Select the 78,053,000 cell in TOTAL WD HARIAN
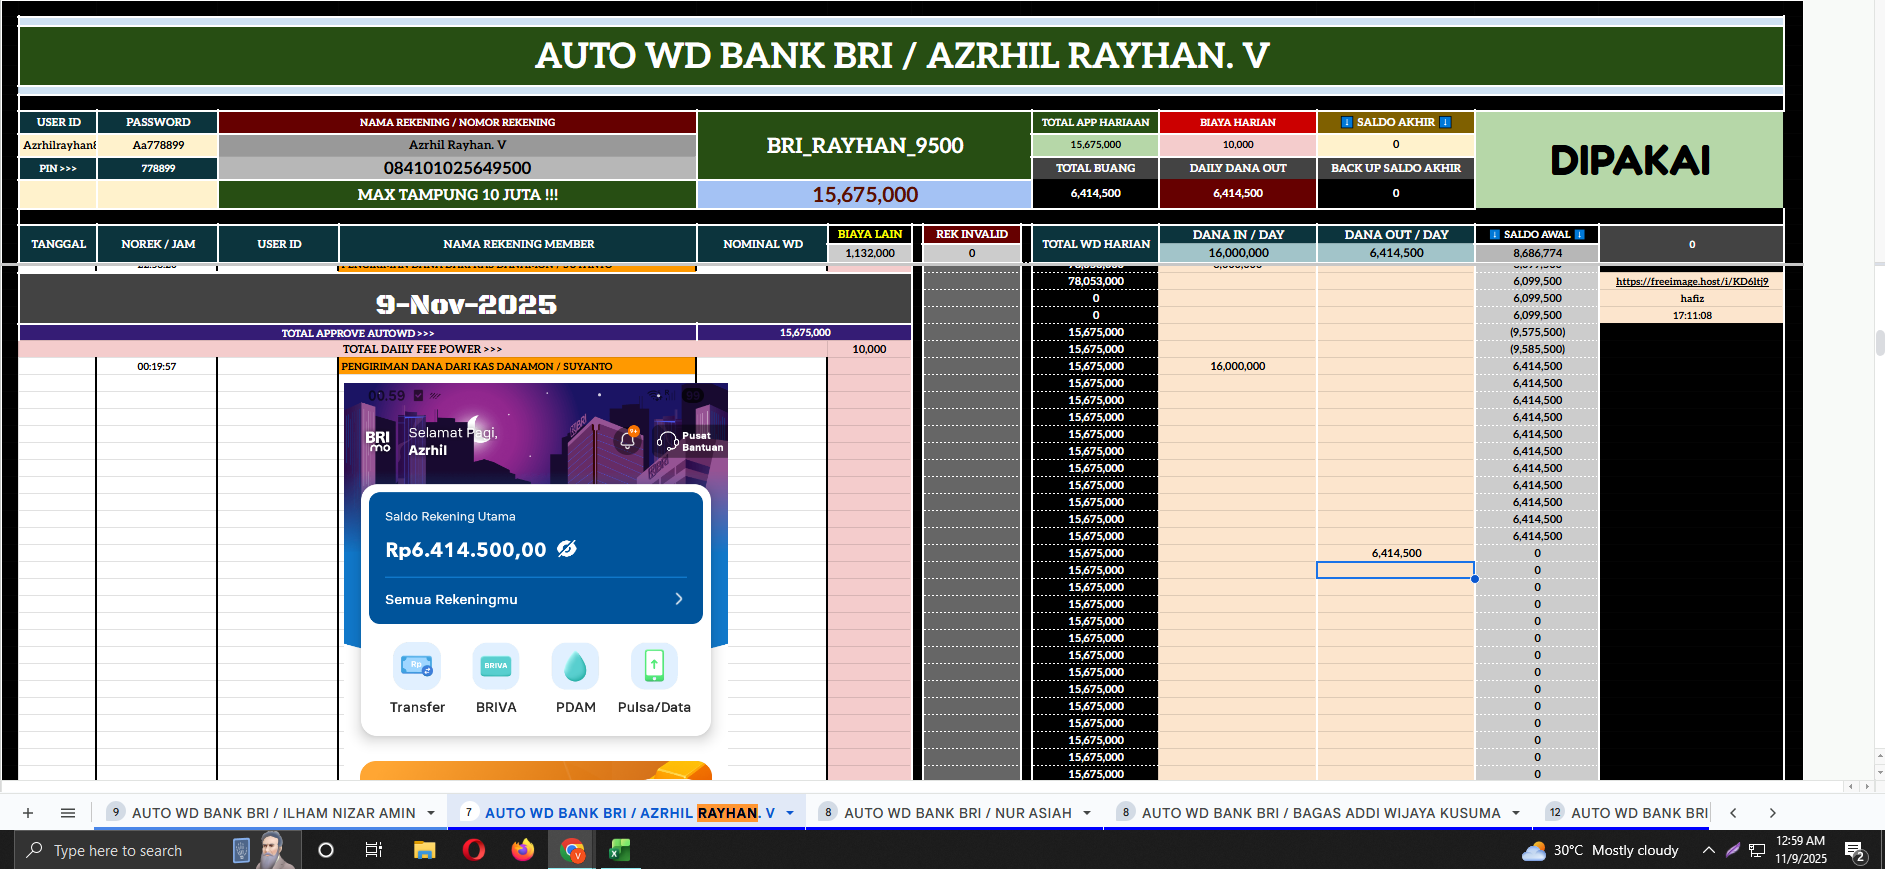Image resolution: width=1885 pixels, height=869 pixels. pyautogui.click(x=1096, y=281)
